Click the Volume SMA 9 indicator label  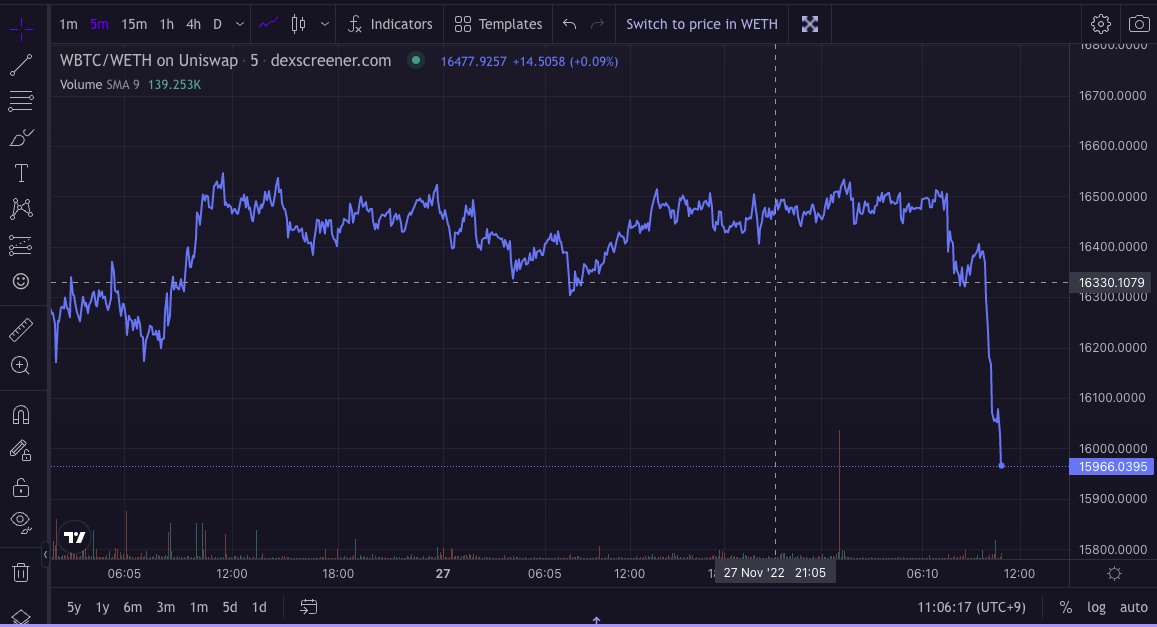[100, 85]
